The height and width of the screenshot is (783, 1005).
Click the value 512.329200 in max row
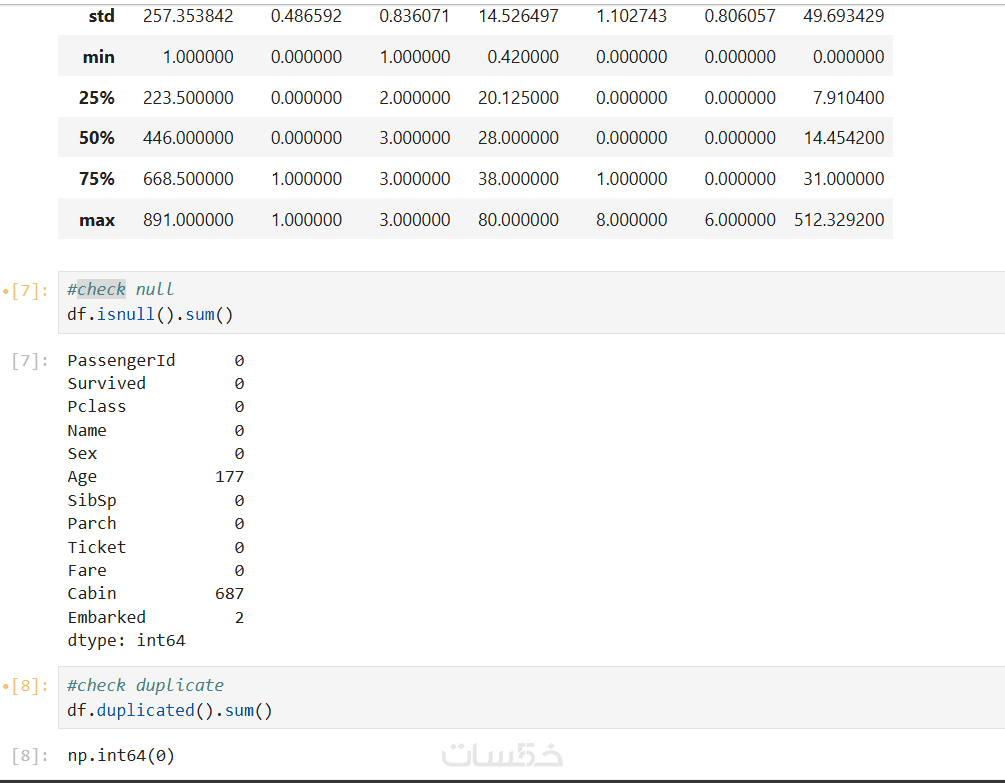tap(839, 220)
